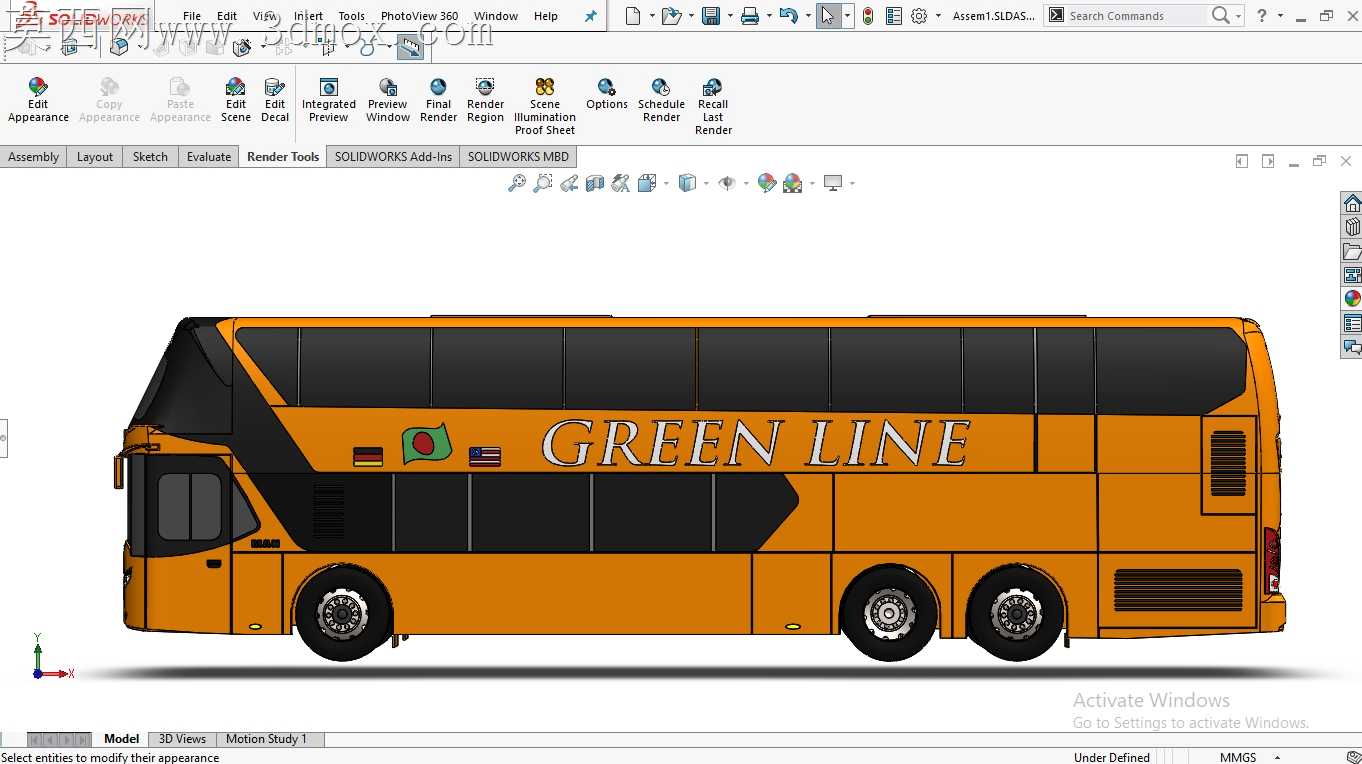Open the Edit Appearance tool
This screenshot has width=1362, height=764.
coord(38,100)
